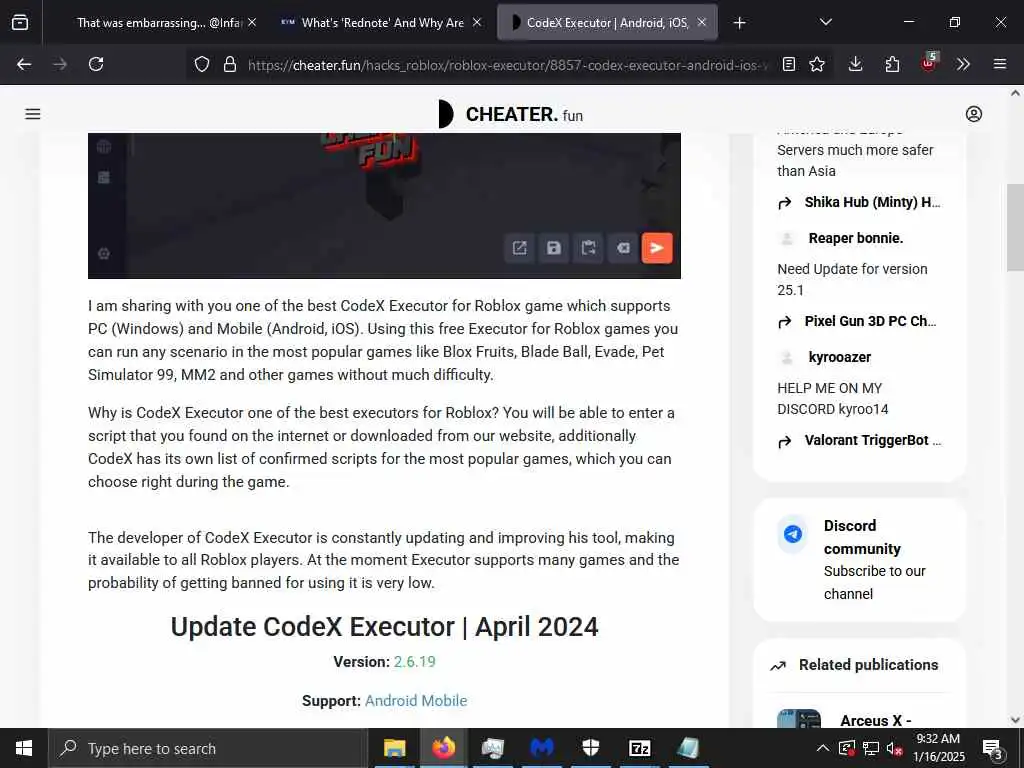Click the Telegram icon beside Discord community
Screen dimensions: 1024x768
tap(793, 534)
